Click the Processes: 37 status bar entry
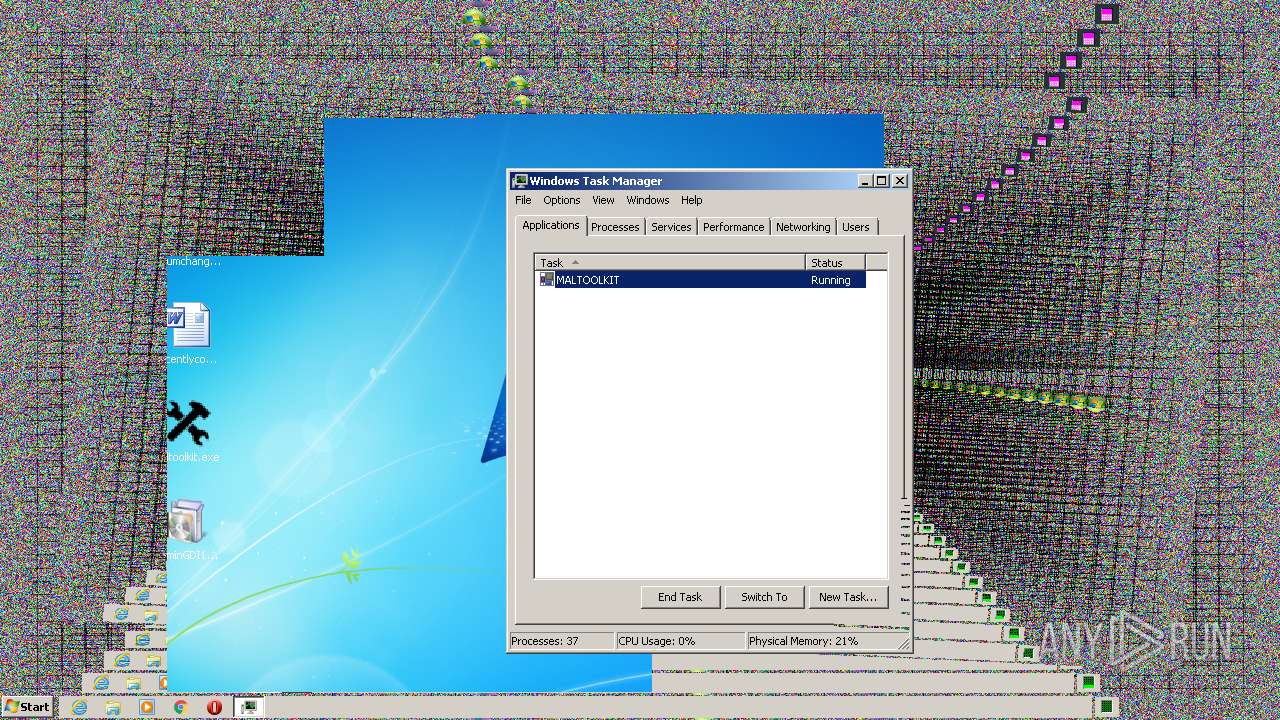This screenshot has height=720, width=1280. click(x=562, y=641)
